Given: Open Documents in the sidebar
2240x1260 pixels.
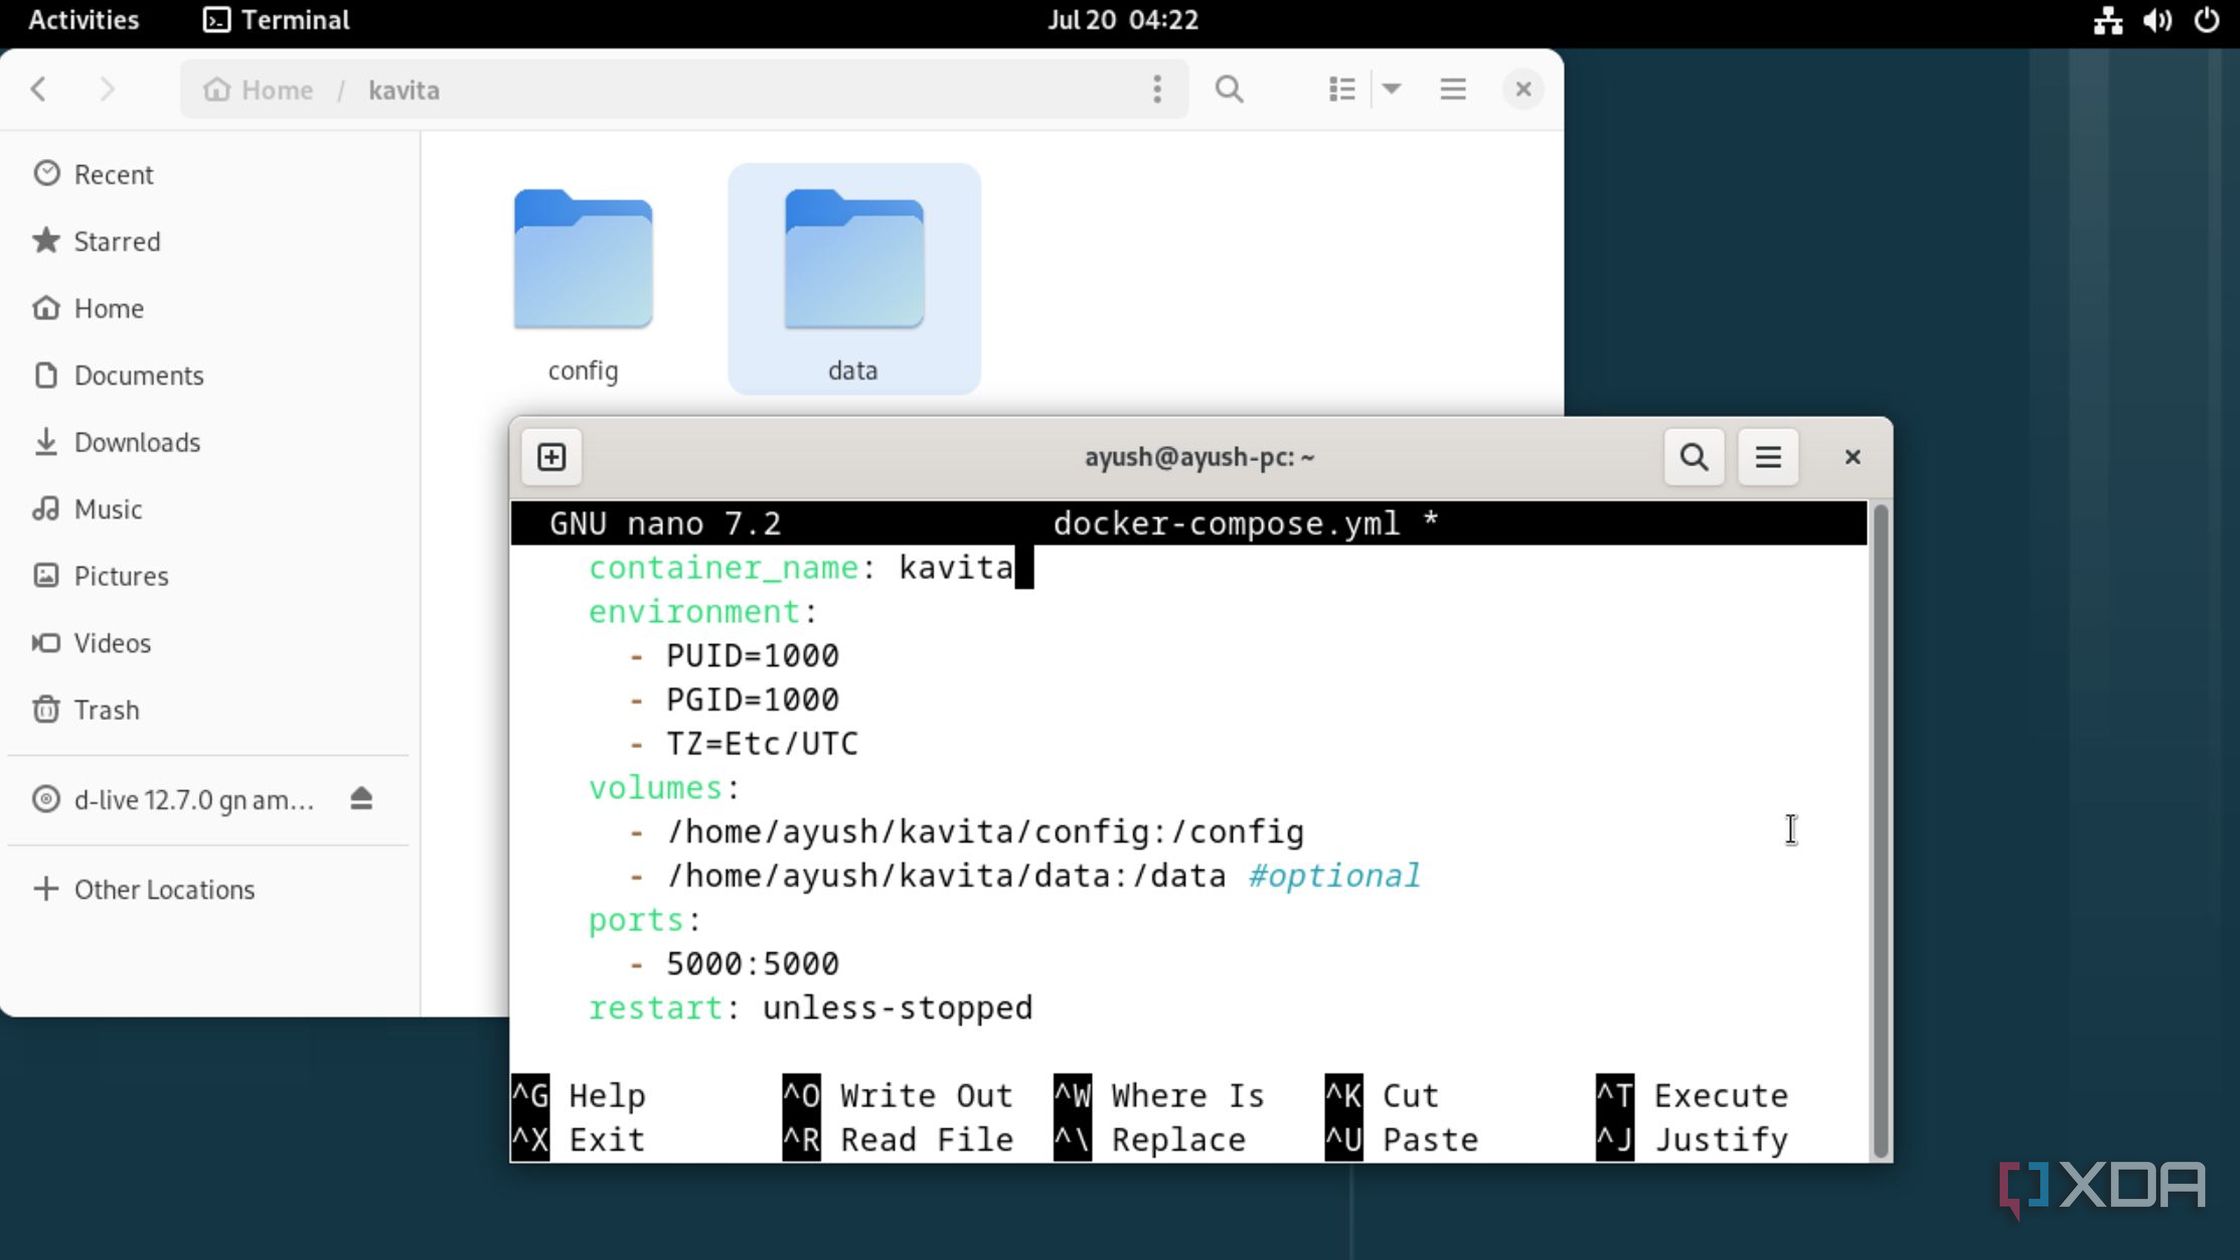Looking at the screenshot, I should point(209,375).
